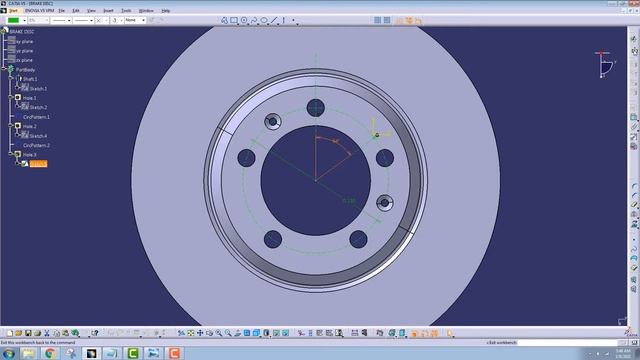Image resolution: width=640 pixels, height=360 pixels.
Task: Toggle the third orange constraint icon
Action: coord(418,20)
